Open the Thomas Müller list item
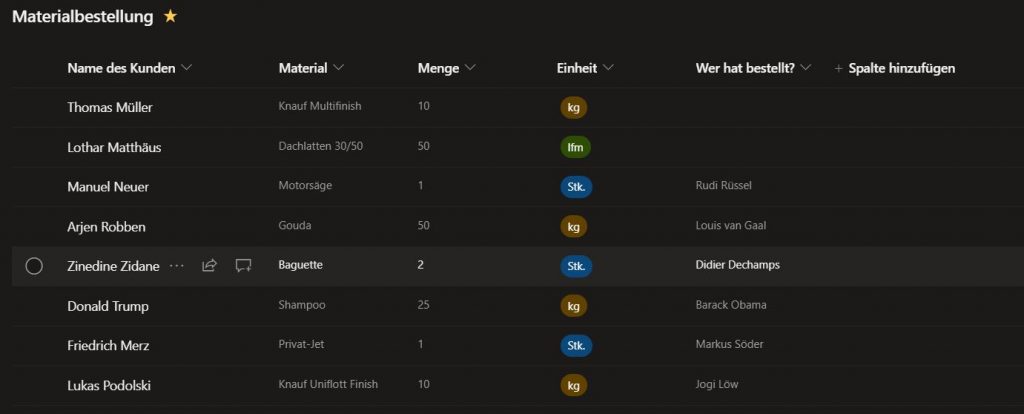1024x414 pixels. [110, 107]
